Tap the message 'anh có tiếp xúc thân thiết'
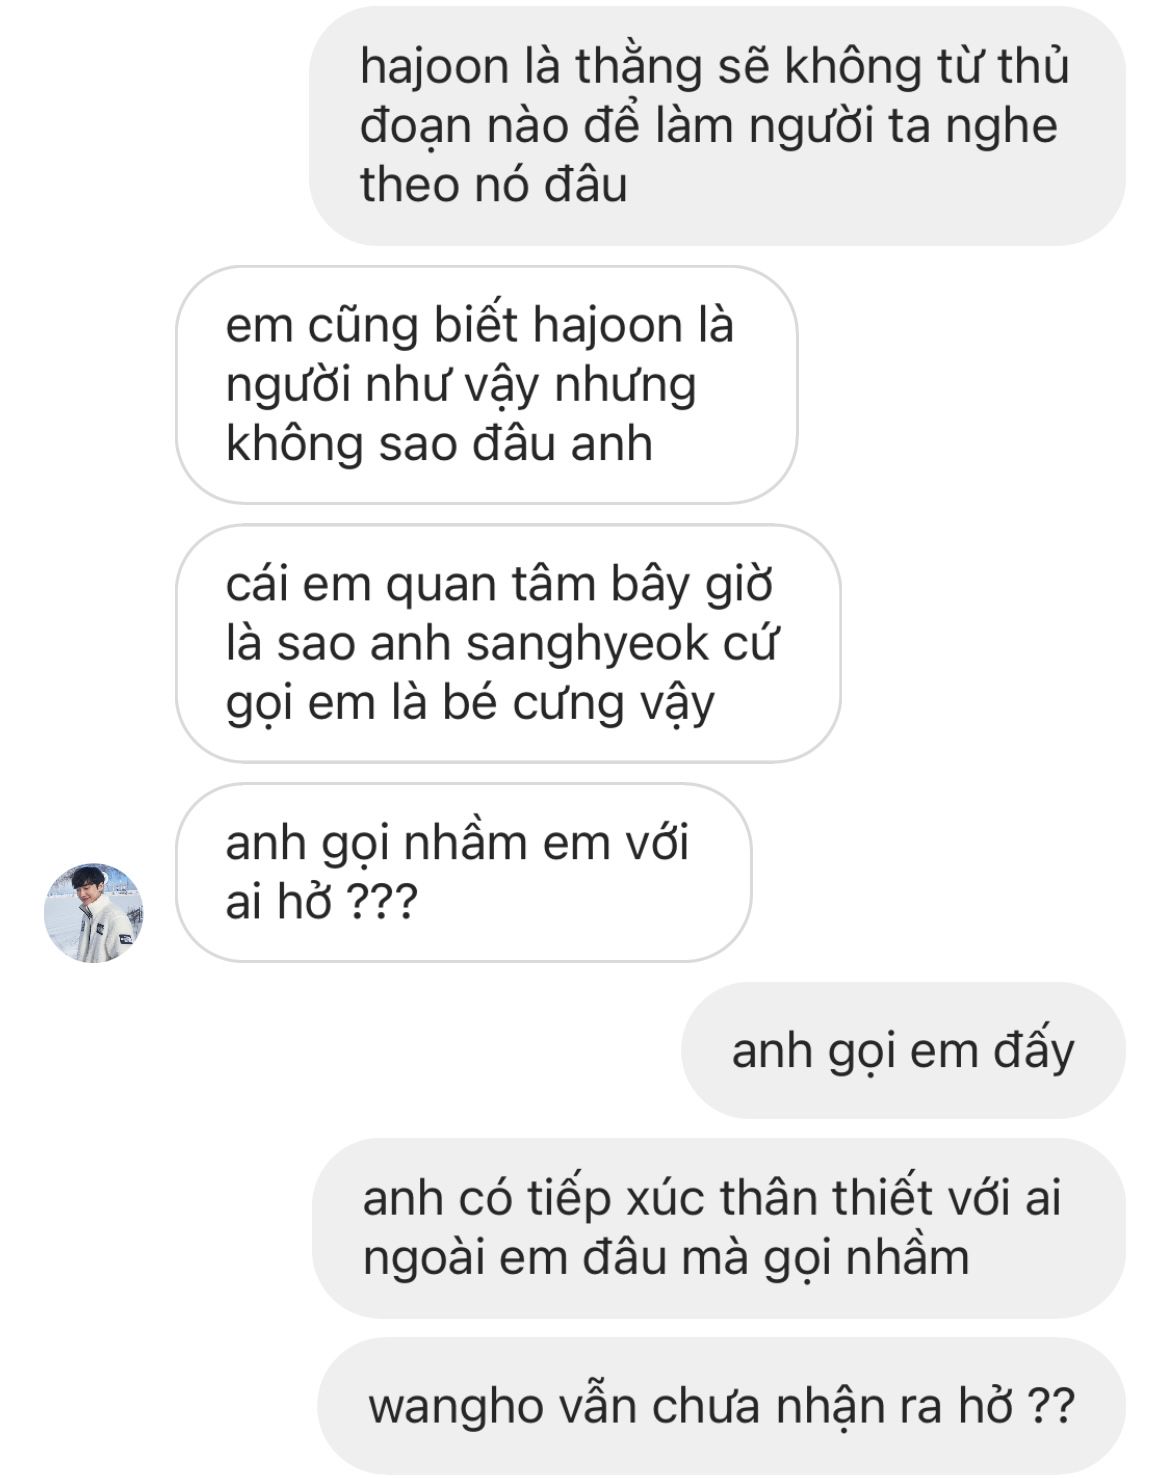 [x=719, y=1228]
